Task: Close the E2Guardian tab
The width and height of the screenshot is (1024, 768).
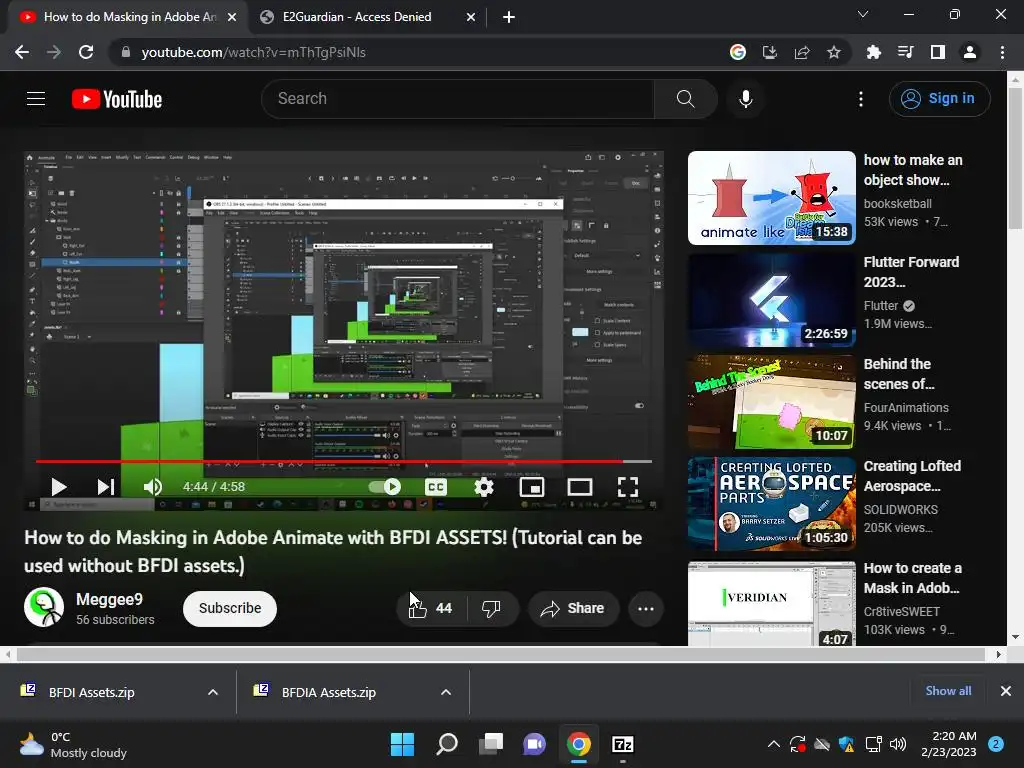Action: pos(471,17)
